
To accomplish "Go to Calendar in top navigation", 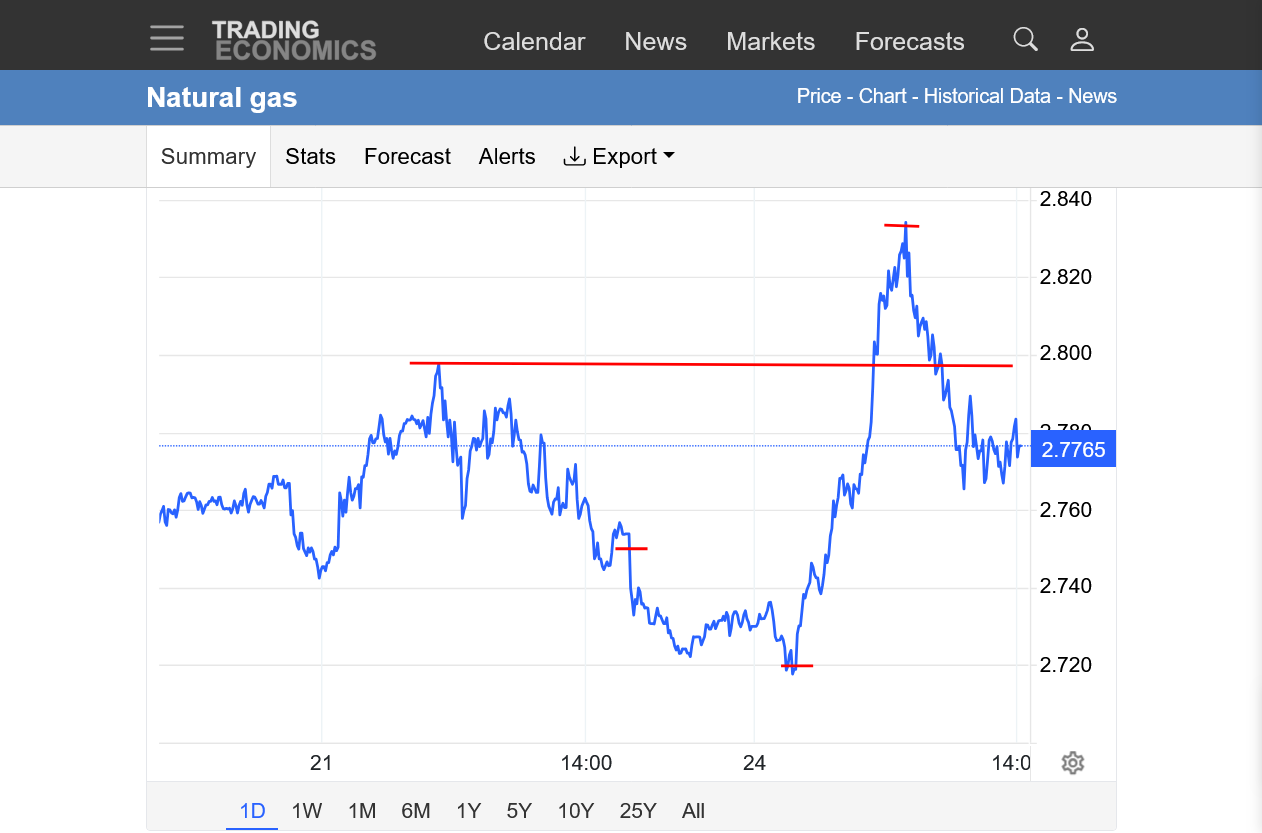I will click(534, 41).
